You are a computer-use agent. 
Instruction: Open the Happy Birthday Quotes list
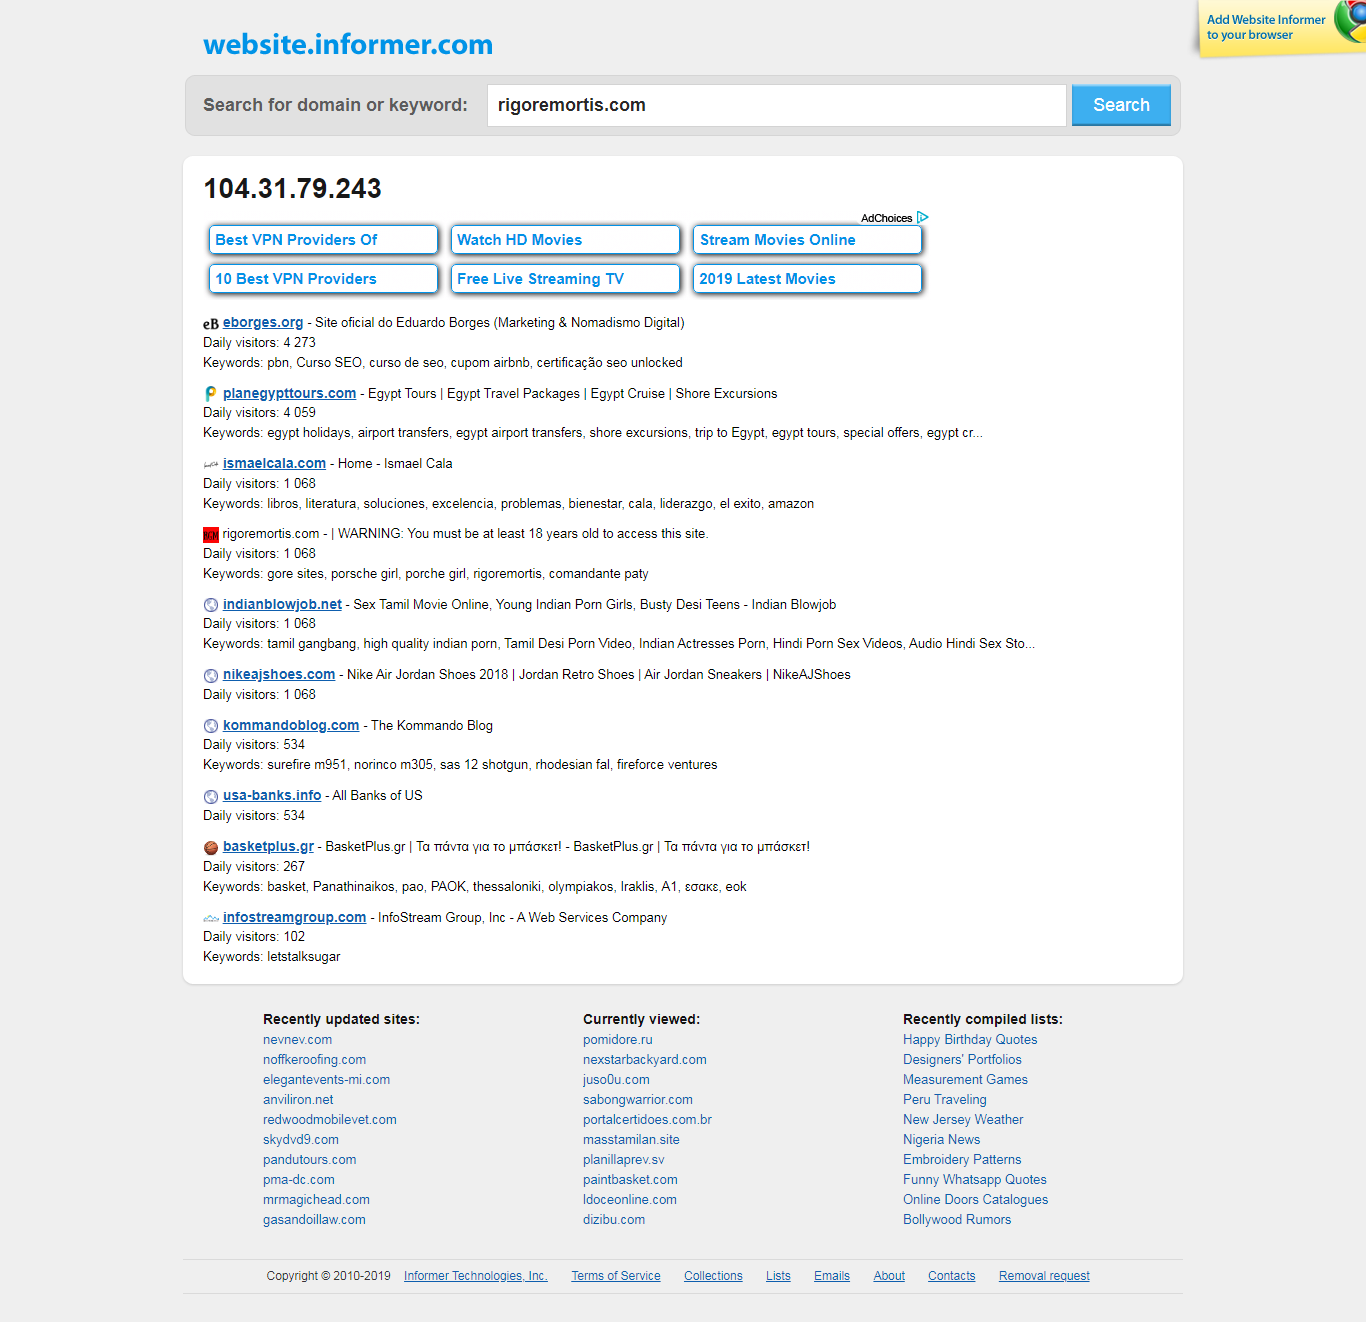tap(970, 1040)
